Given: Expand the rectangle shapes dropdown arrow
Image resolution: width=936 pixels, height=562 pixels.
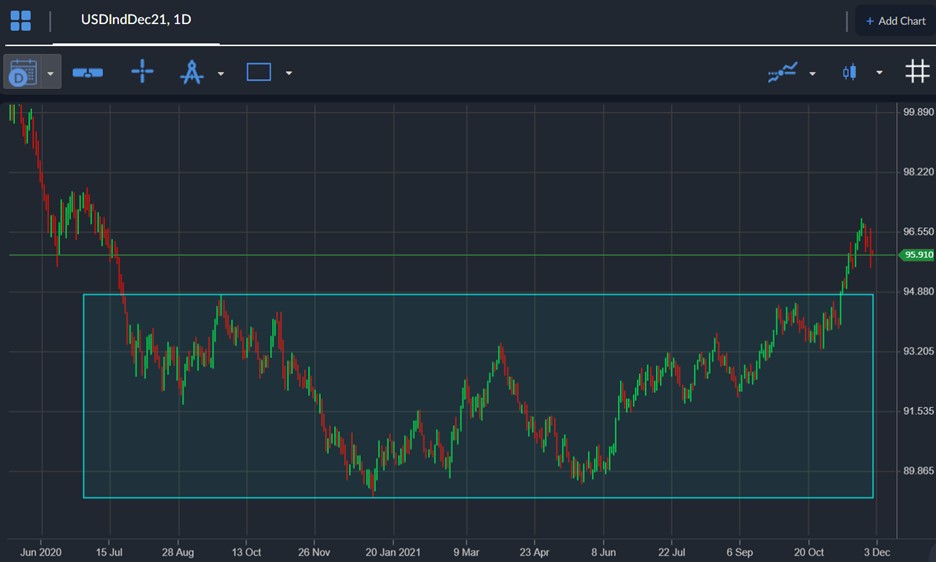Looking at the screenshot, I should click(289, 73).
